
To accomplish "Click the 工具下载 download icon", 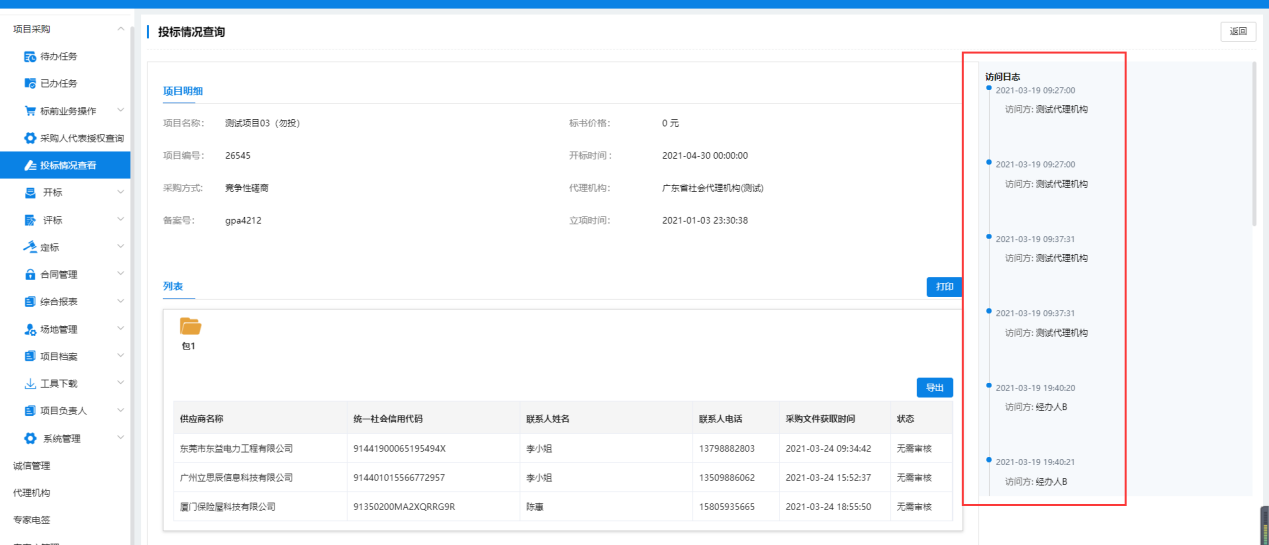I will click(x=30, y=383).
